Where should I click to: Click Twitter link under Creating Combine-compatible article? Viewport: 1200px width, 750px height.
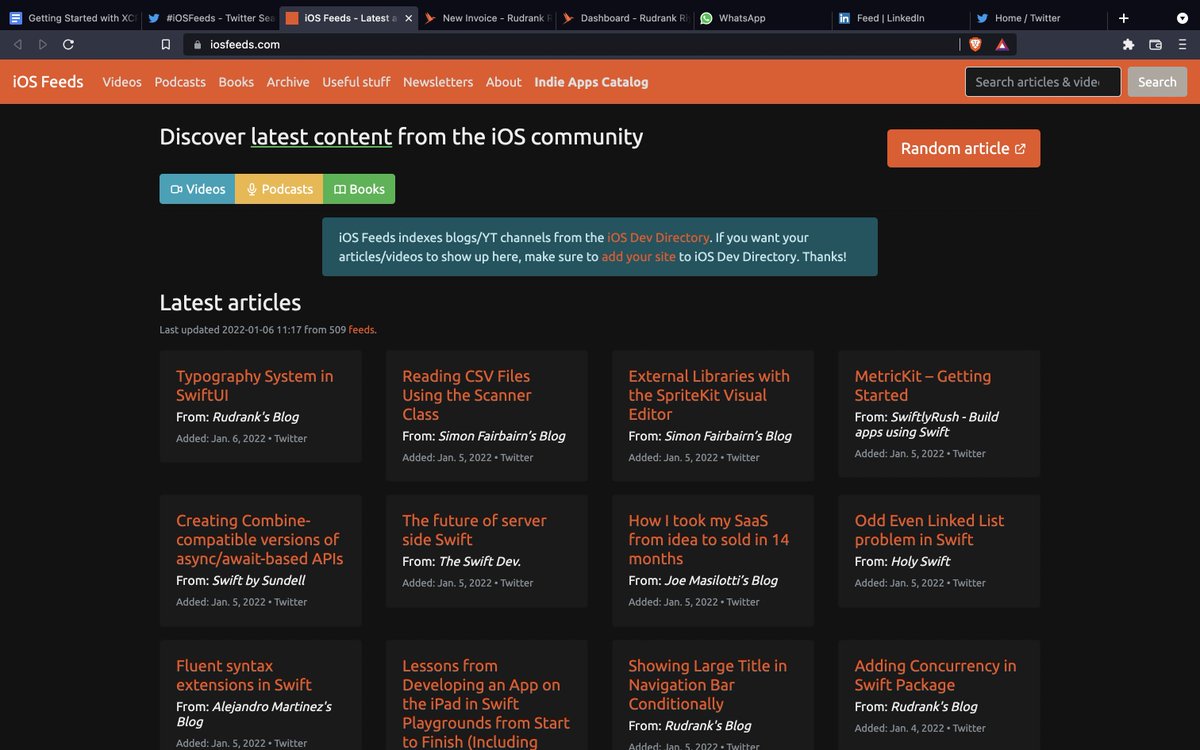tap(291, 602)
